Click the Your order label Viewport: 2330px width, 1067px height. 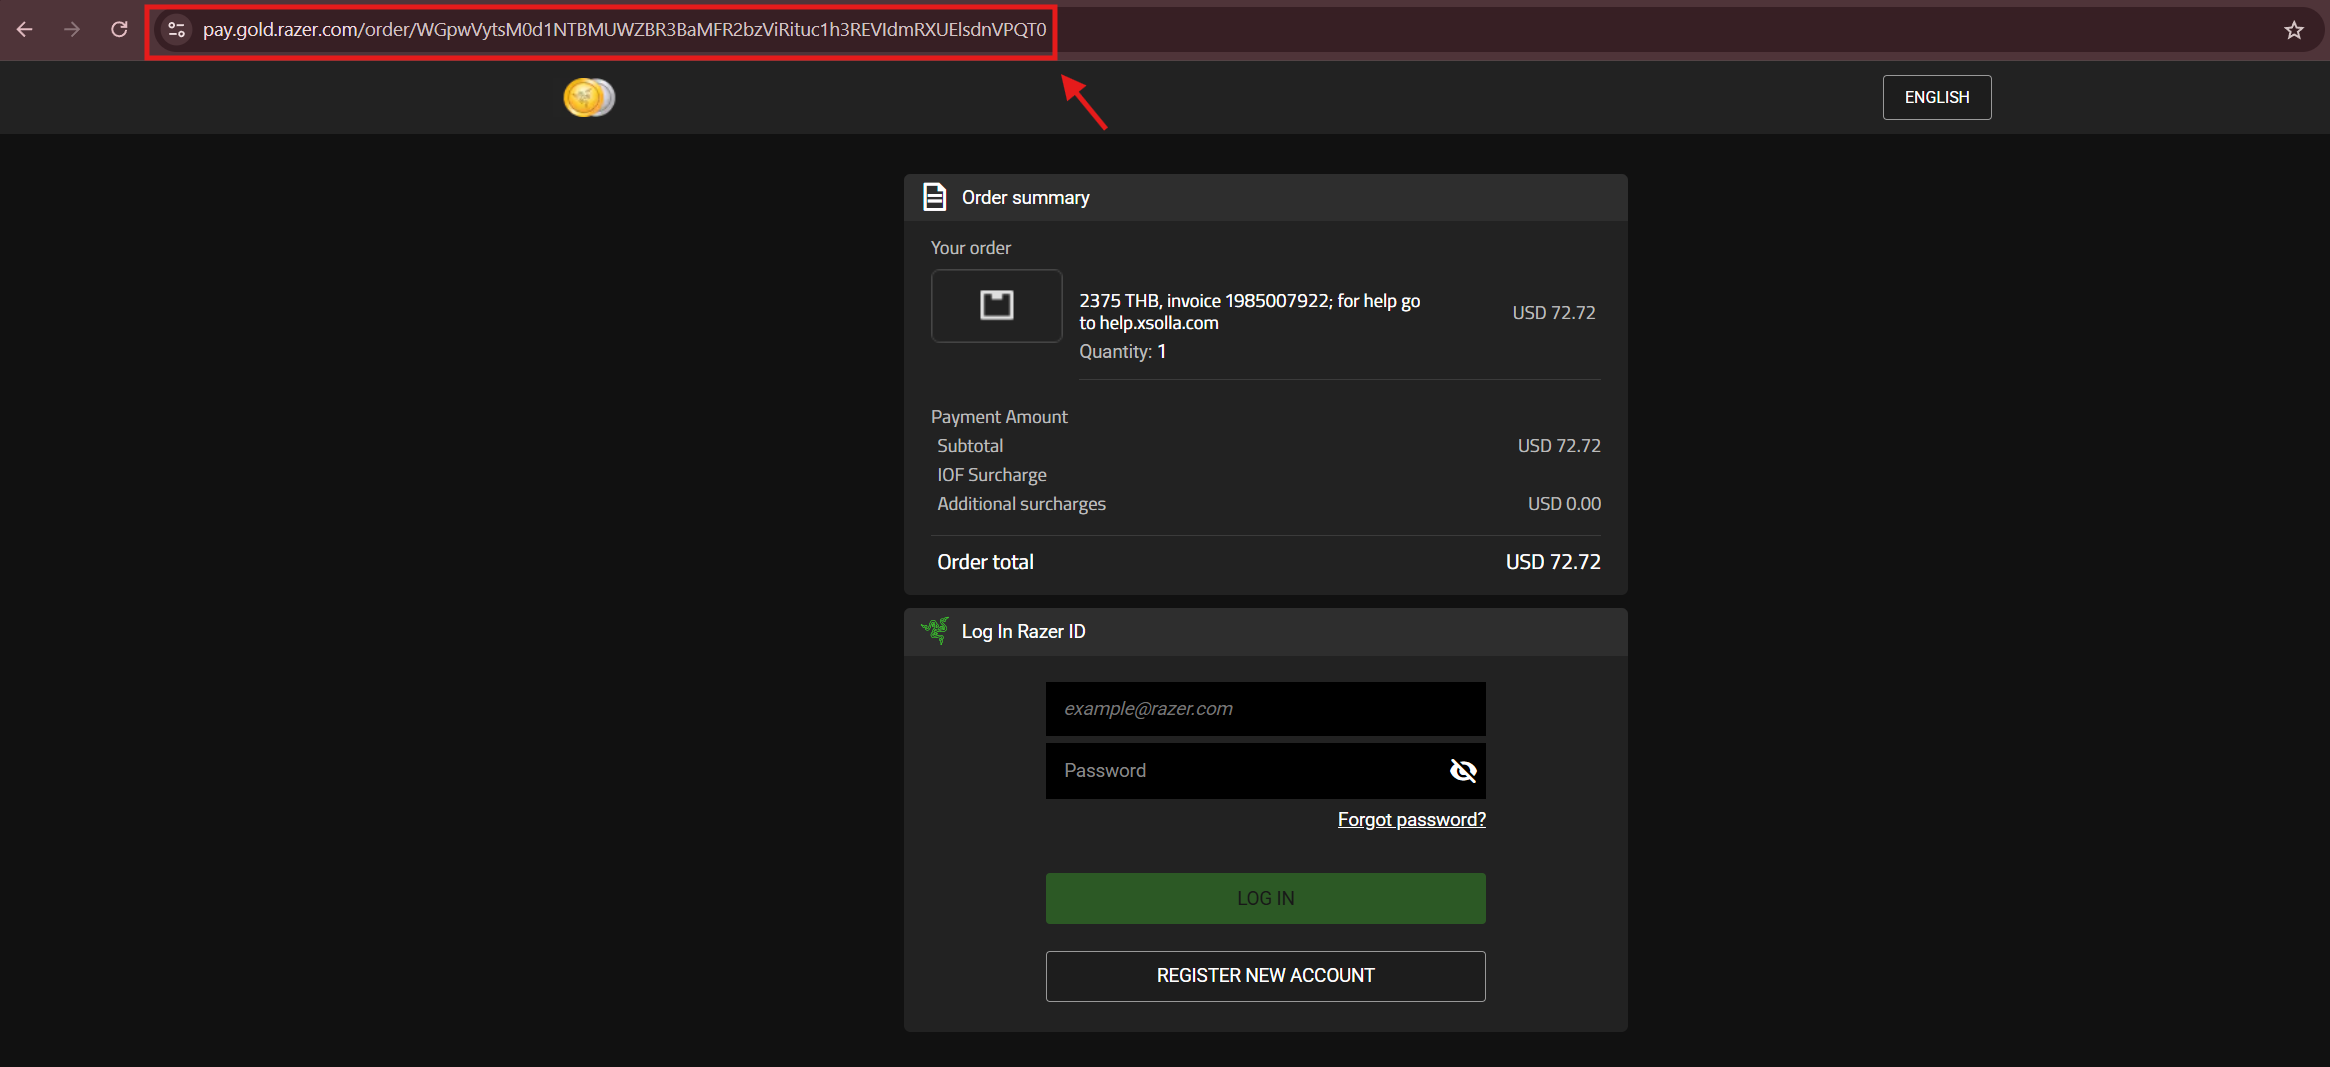pyautogui.click(x=971, y=248)
